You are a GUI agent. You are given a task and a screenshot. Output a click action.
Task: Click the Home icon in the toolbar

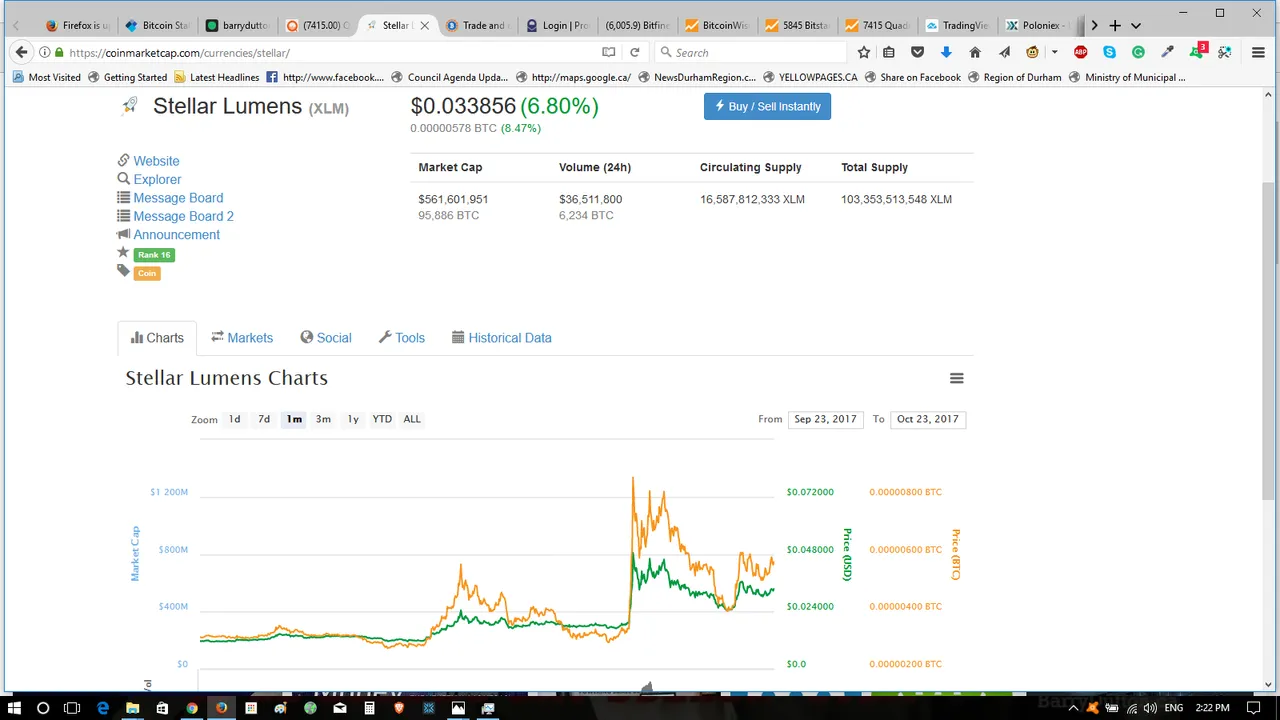click(975, 52)
